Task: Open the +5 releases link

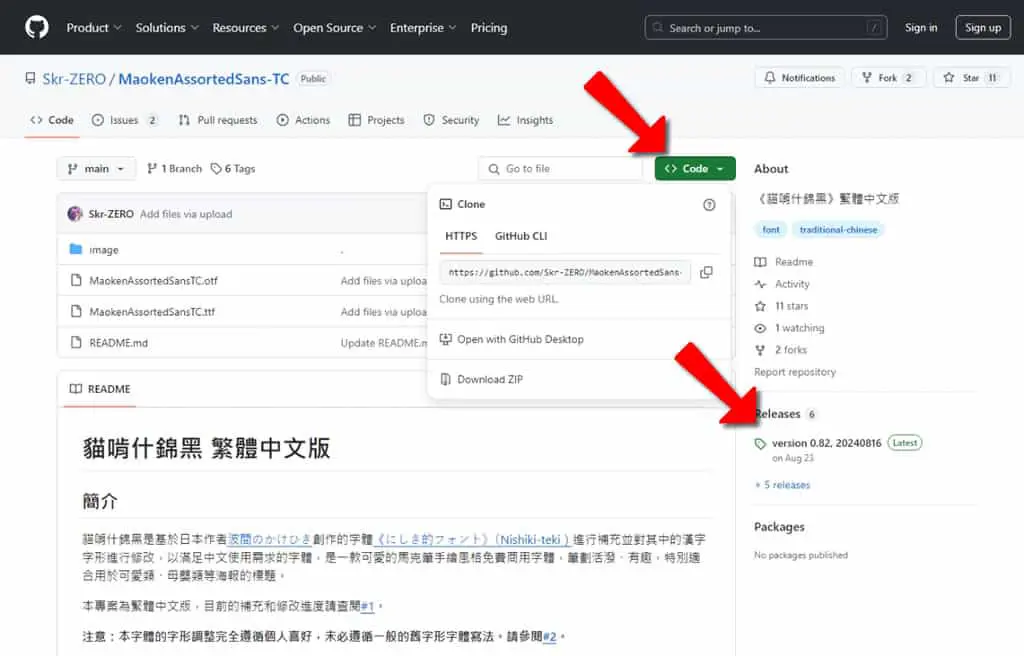Action: pos(782,485)
